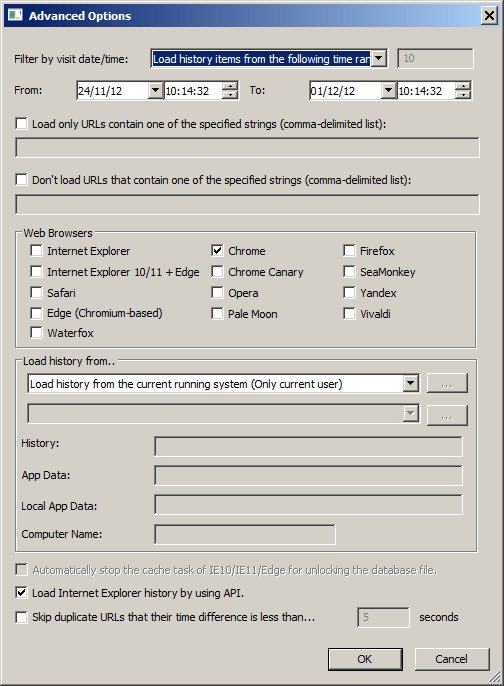Decrease From time with down spinner
Viewport: 504px width, 686px height.
(230, 95)
